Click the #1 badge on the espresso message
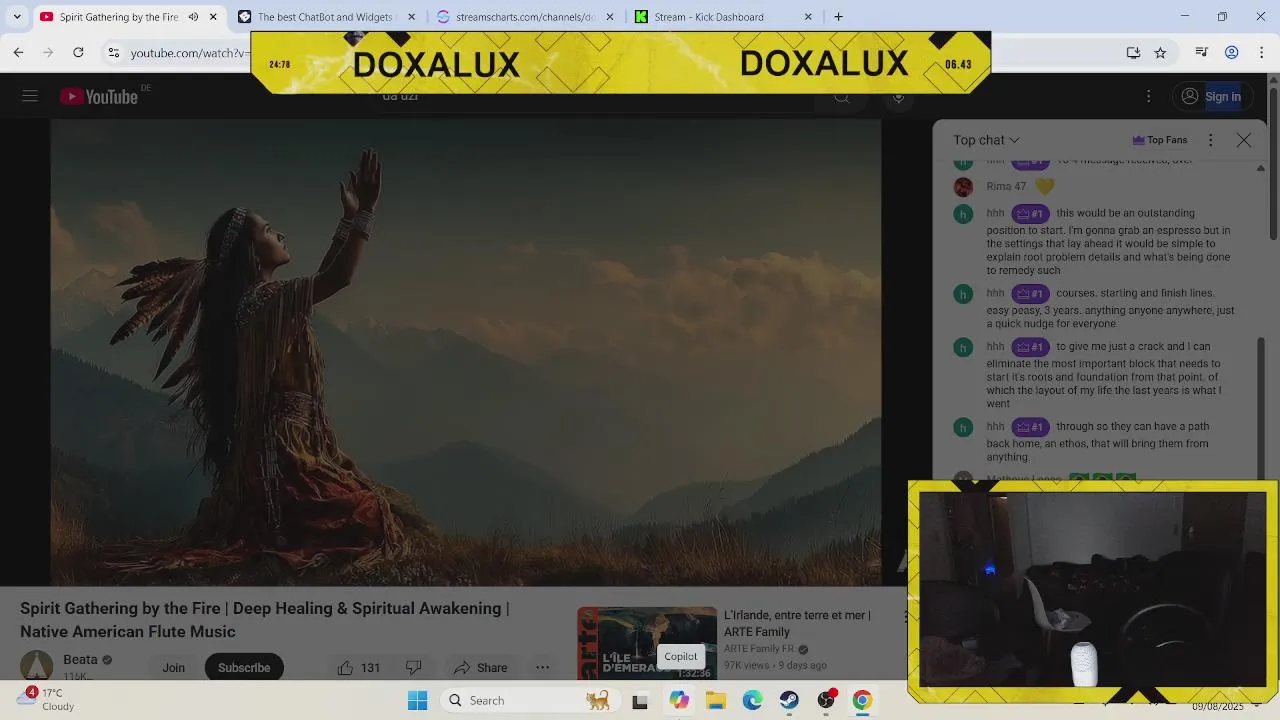1280x720 pixels. (x=1030, y=214)
